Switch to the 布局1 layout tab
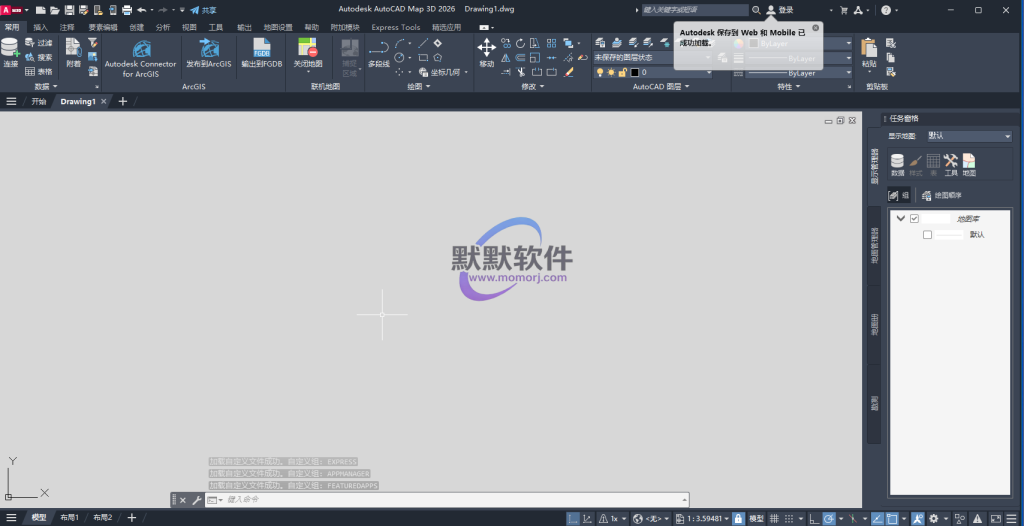The image size is (1024, 526). (x=69, y=518)
